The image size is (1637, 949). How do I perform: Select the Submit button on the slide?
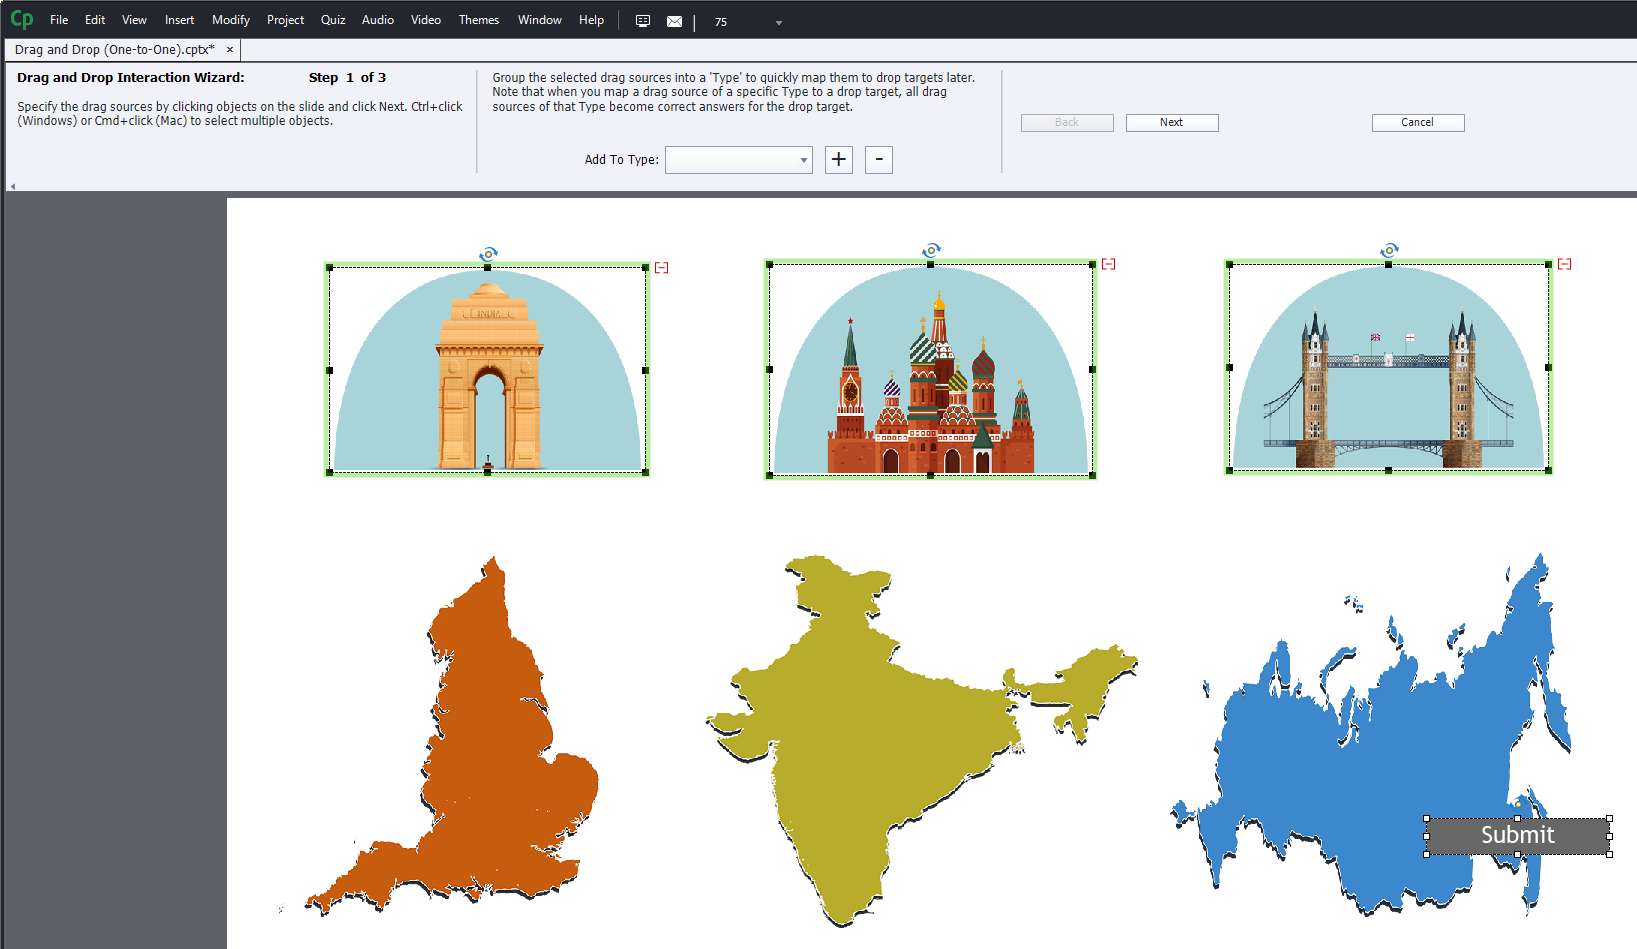(x=1516, y=836)
